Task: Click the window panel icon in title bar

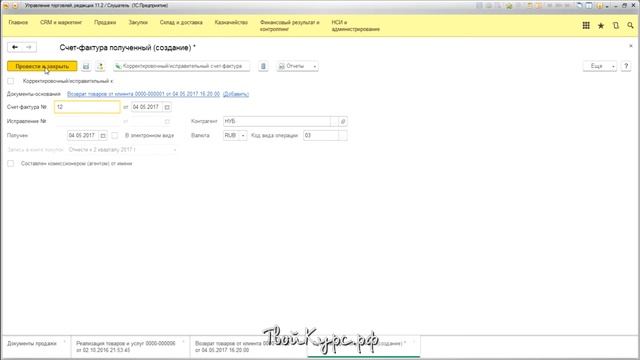Action: 589,6
